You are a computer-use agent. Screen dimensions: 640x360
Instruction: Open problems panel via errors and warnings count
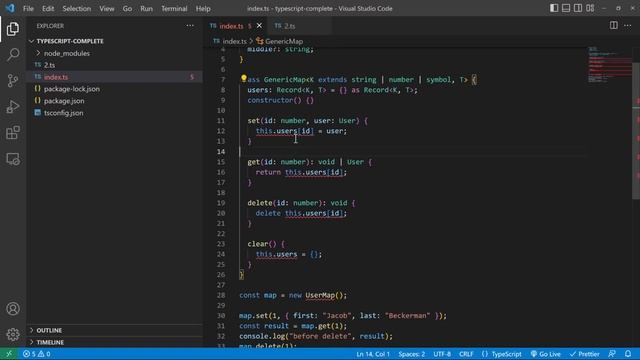coord(37,354)
